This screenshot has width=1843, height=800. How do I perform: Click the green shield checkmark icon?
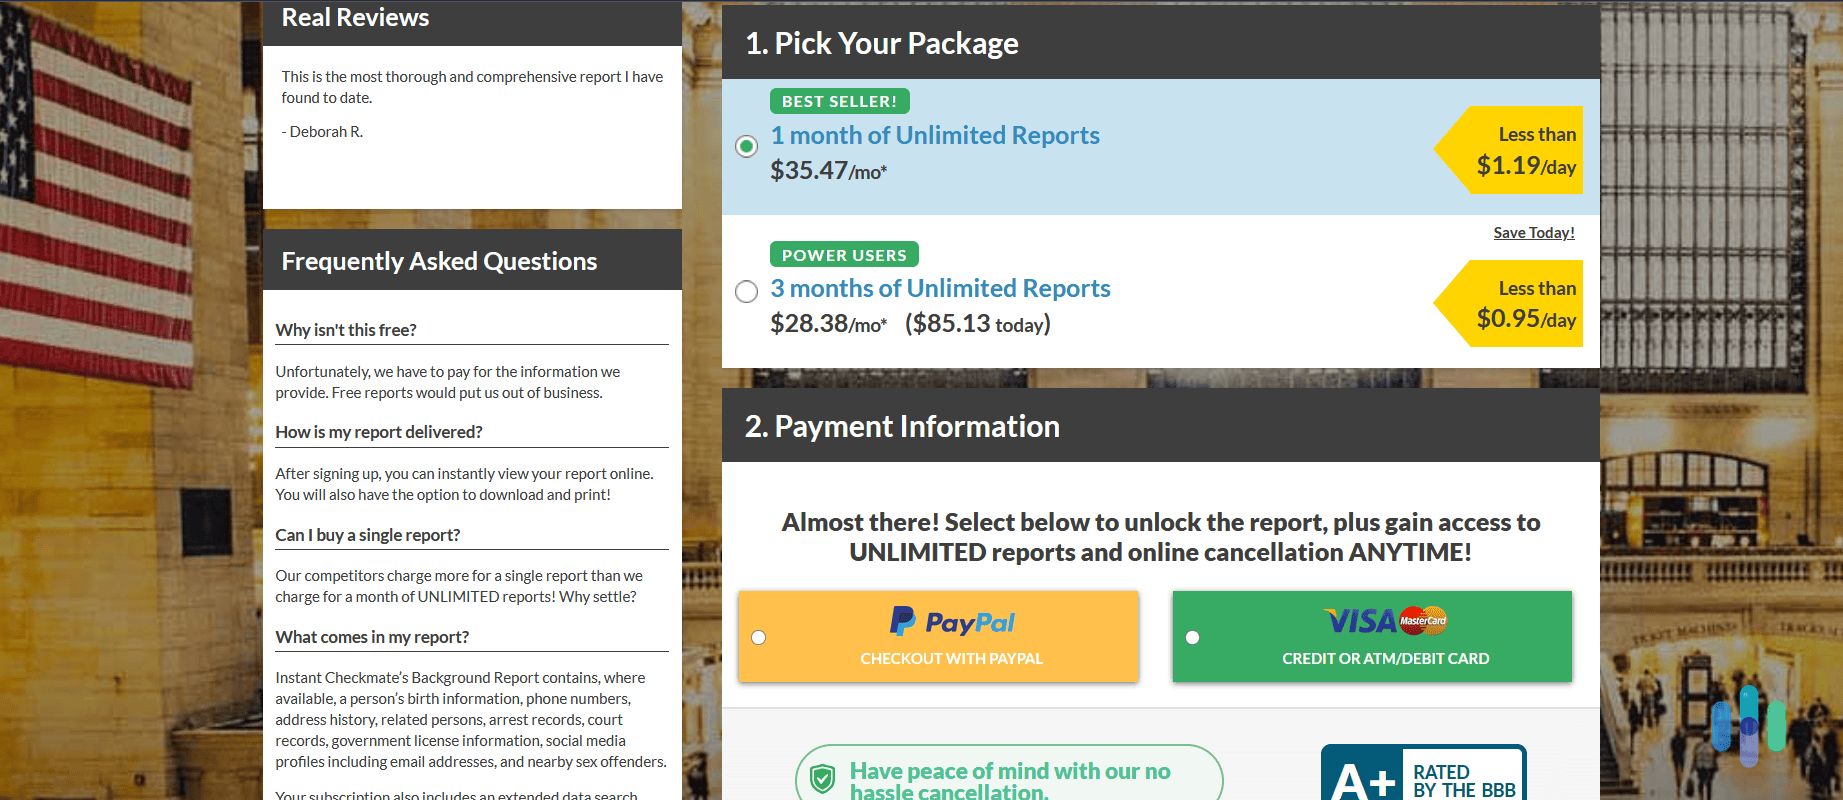coord(822,778)
